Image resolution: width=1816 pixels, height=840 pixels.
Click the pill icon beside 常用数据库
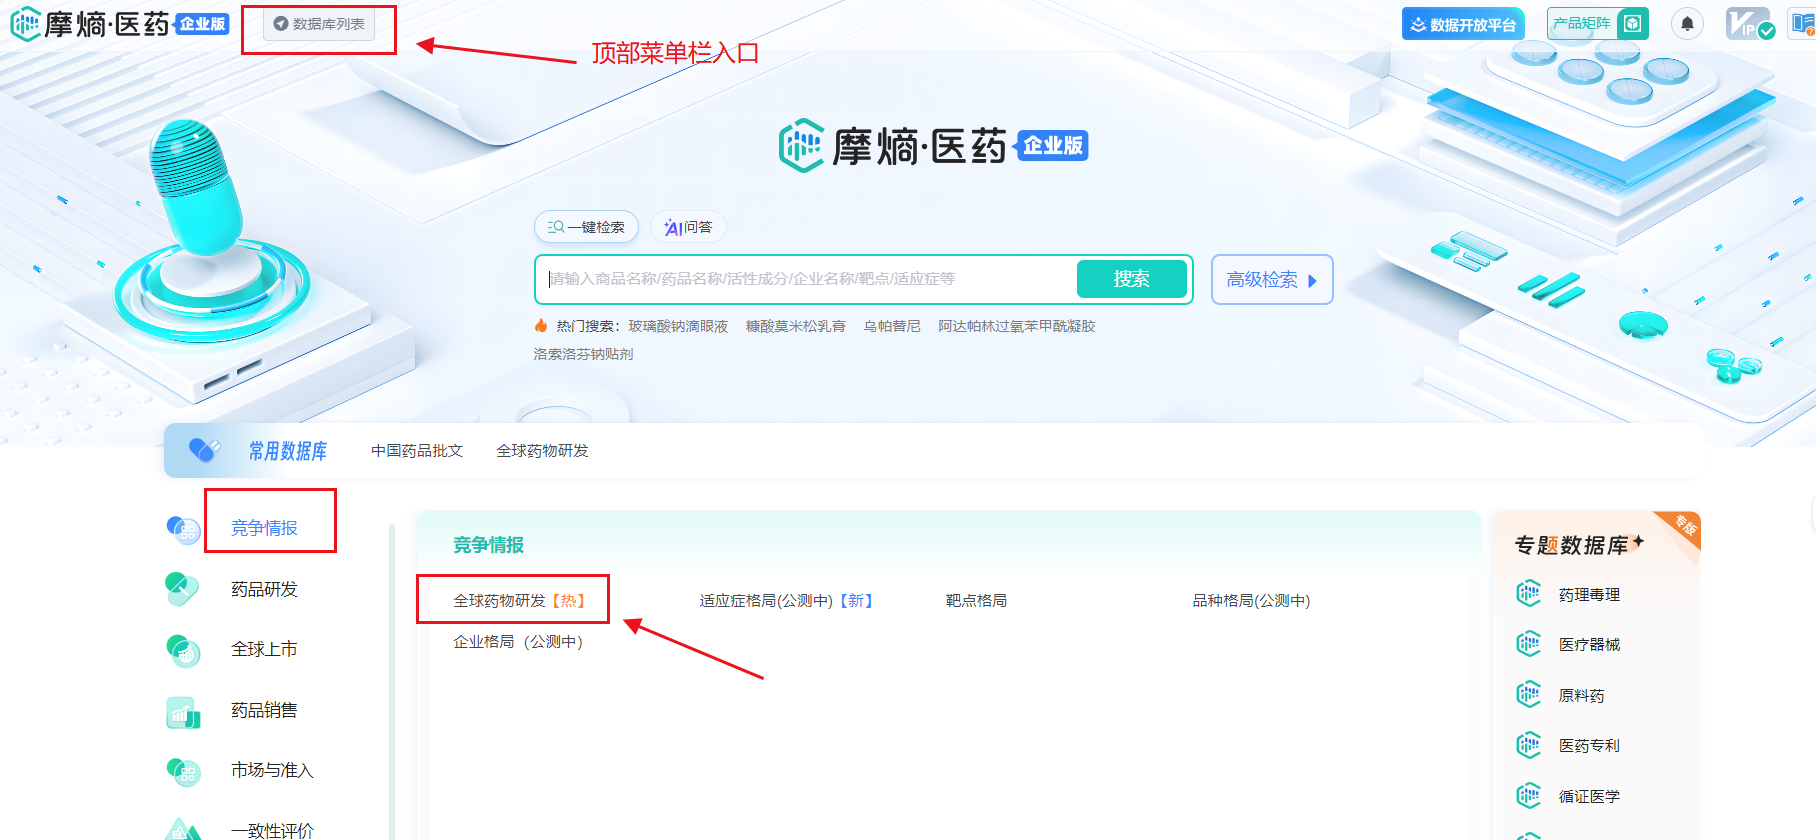pos(204,451)
